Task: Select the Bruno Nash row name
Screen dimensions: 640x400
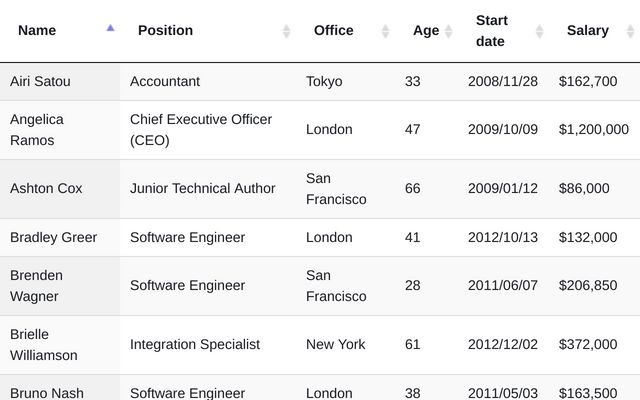Action: coord(47,392)
